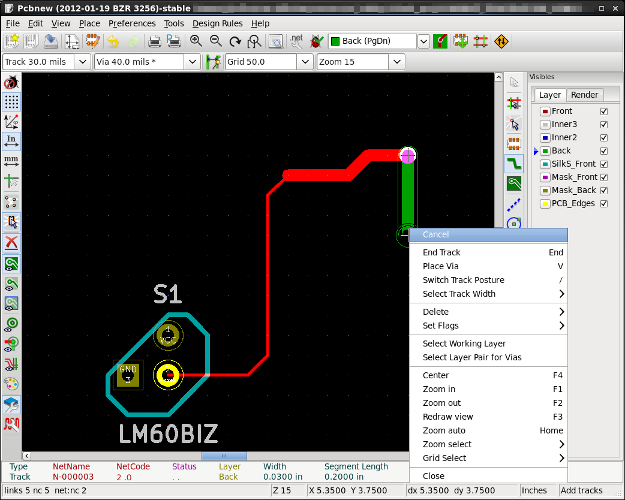Click the Inner2 layer blue color swatch
625x500 pixels.
point(545,138)
